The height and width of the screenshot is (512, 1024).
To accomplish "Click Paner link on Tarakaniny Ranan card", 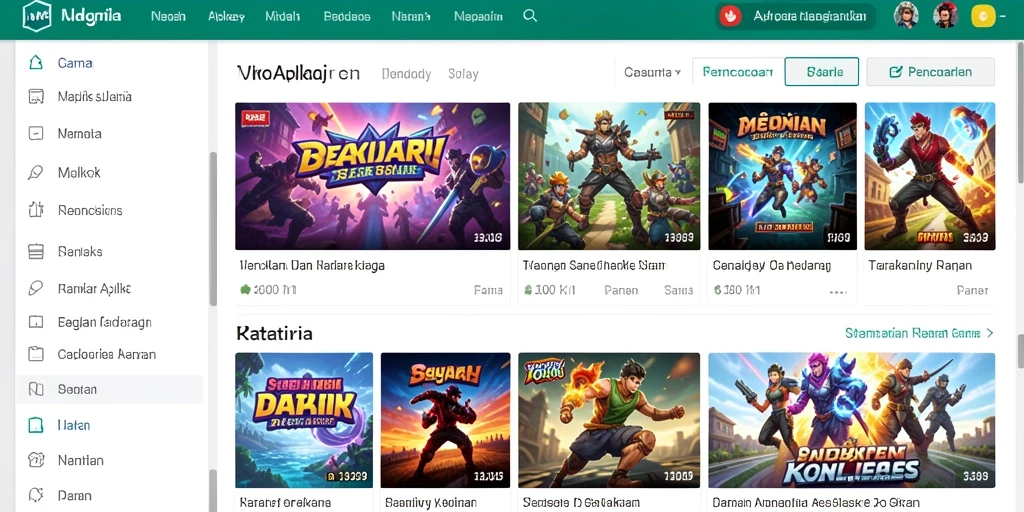I will (972, 290).
